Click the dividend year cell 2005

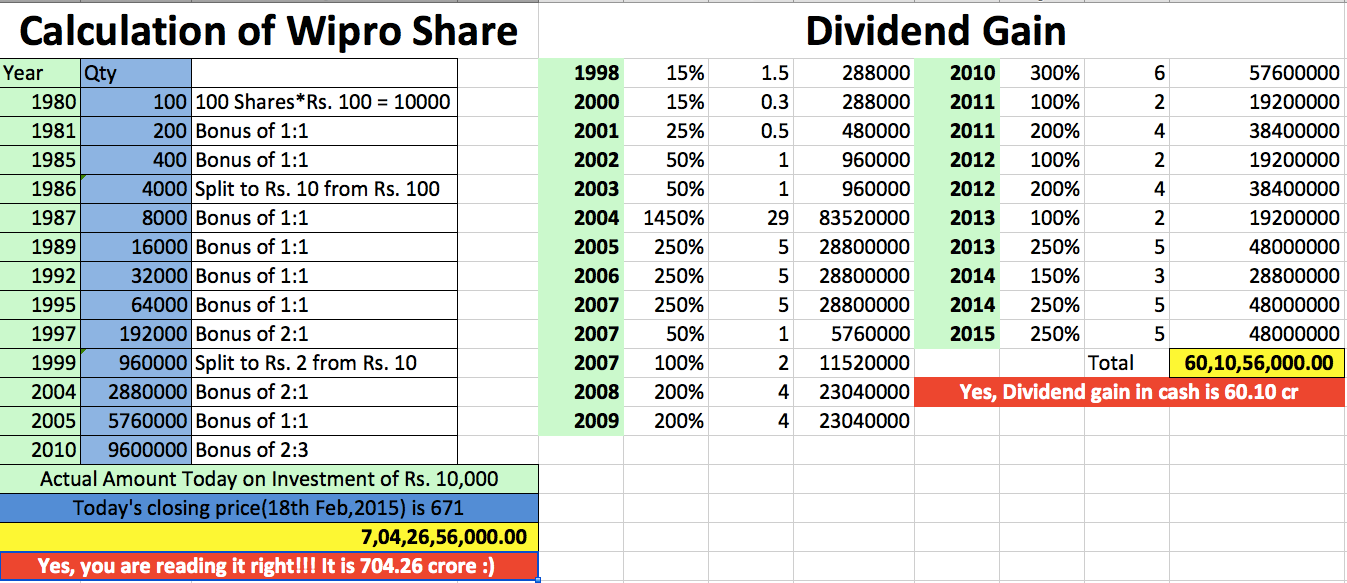(x=581, y=247)
